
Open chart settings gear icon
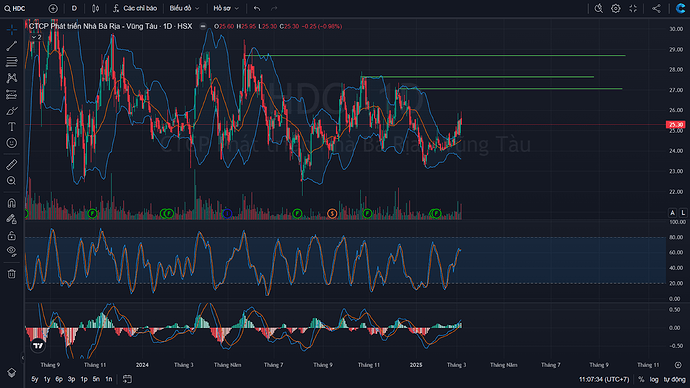616,8
